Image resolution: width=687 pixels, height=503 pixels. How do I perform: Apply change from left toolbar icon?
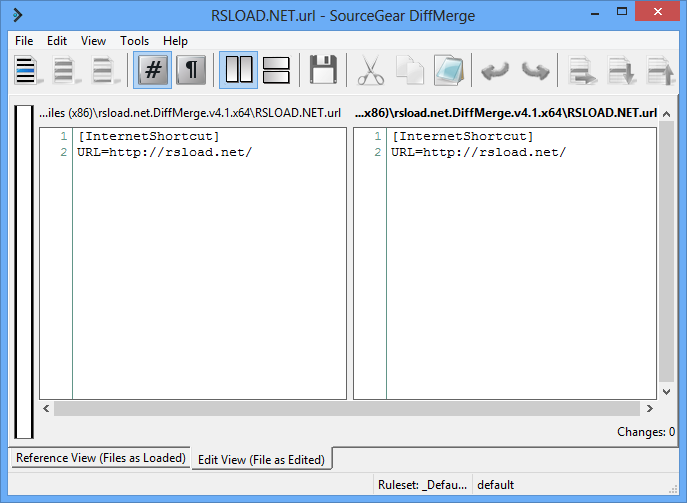click(x=582, y=70)
